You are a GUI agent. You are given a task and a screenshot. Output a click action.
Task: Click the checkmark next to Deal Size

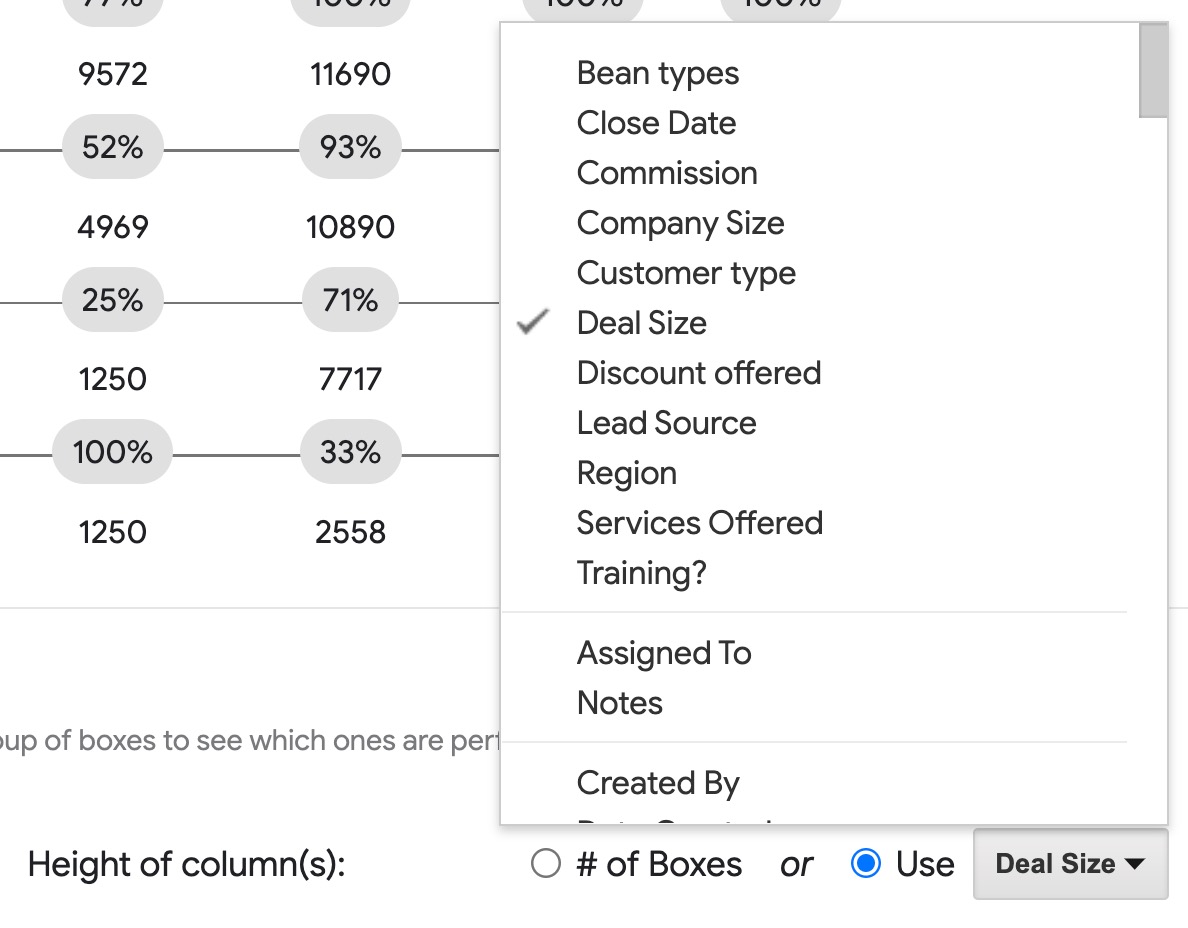coord(534,322)
